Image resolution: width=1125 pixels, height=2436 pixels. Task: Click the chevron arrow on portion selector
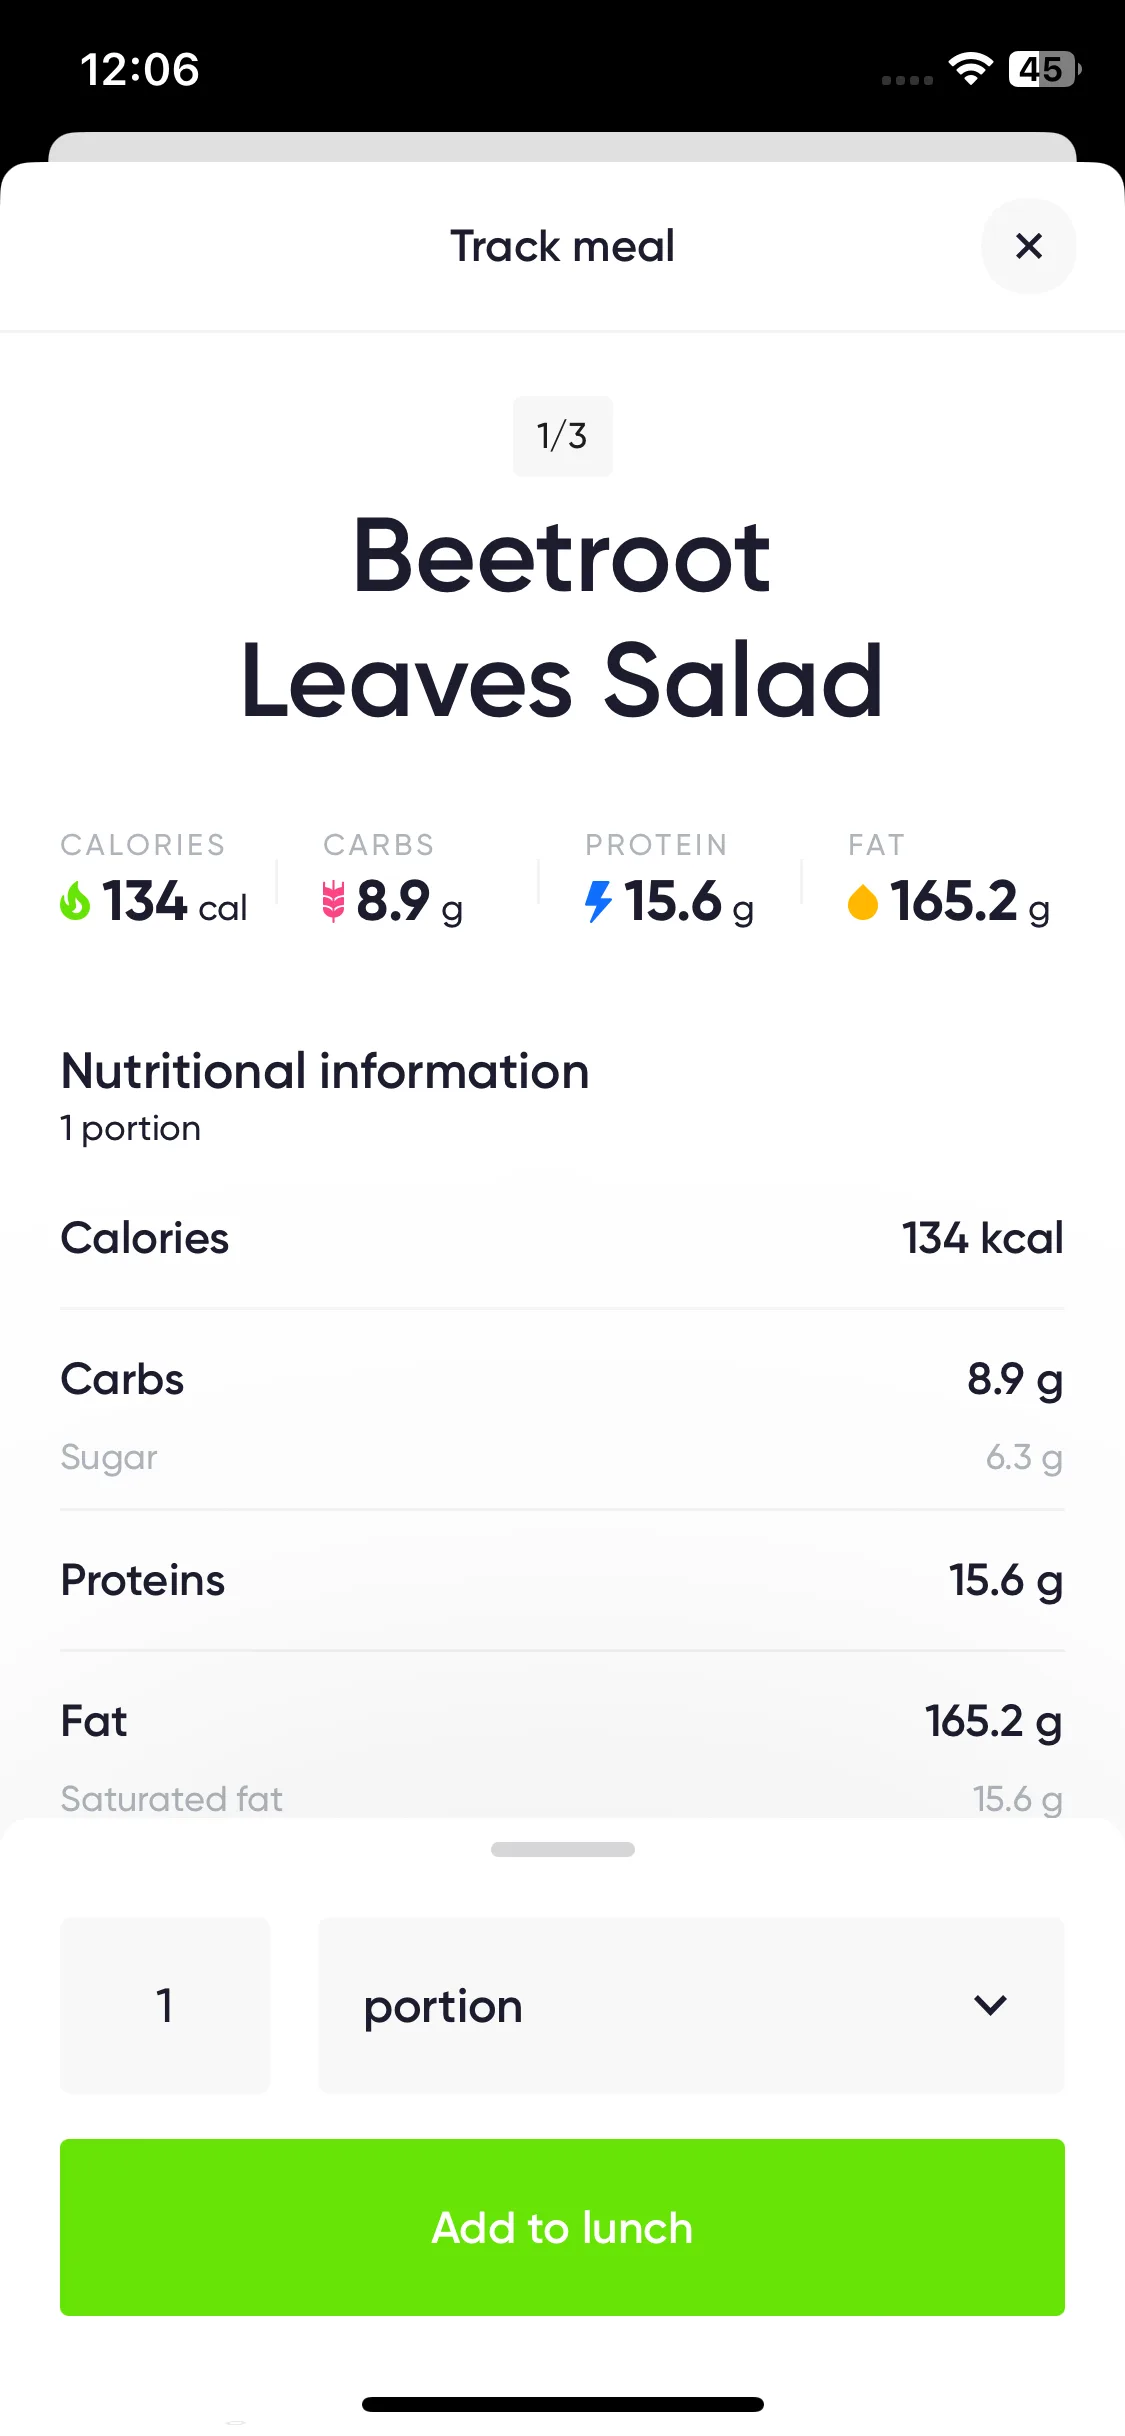[x=990, y=2005]
